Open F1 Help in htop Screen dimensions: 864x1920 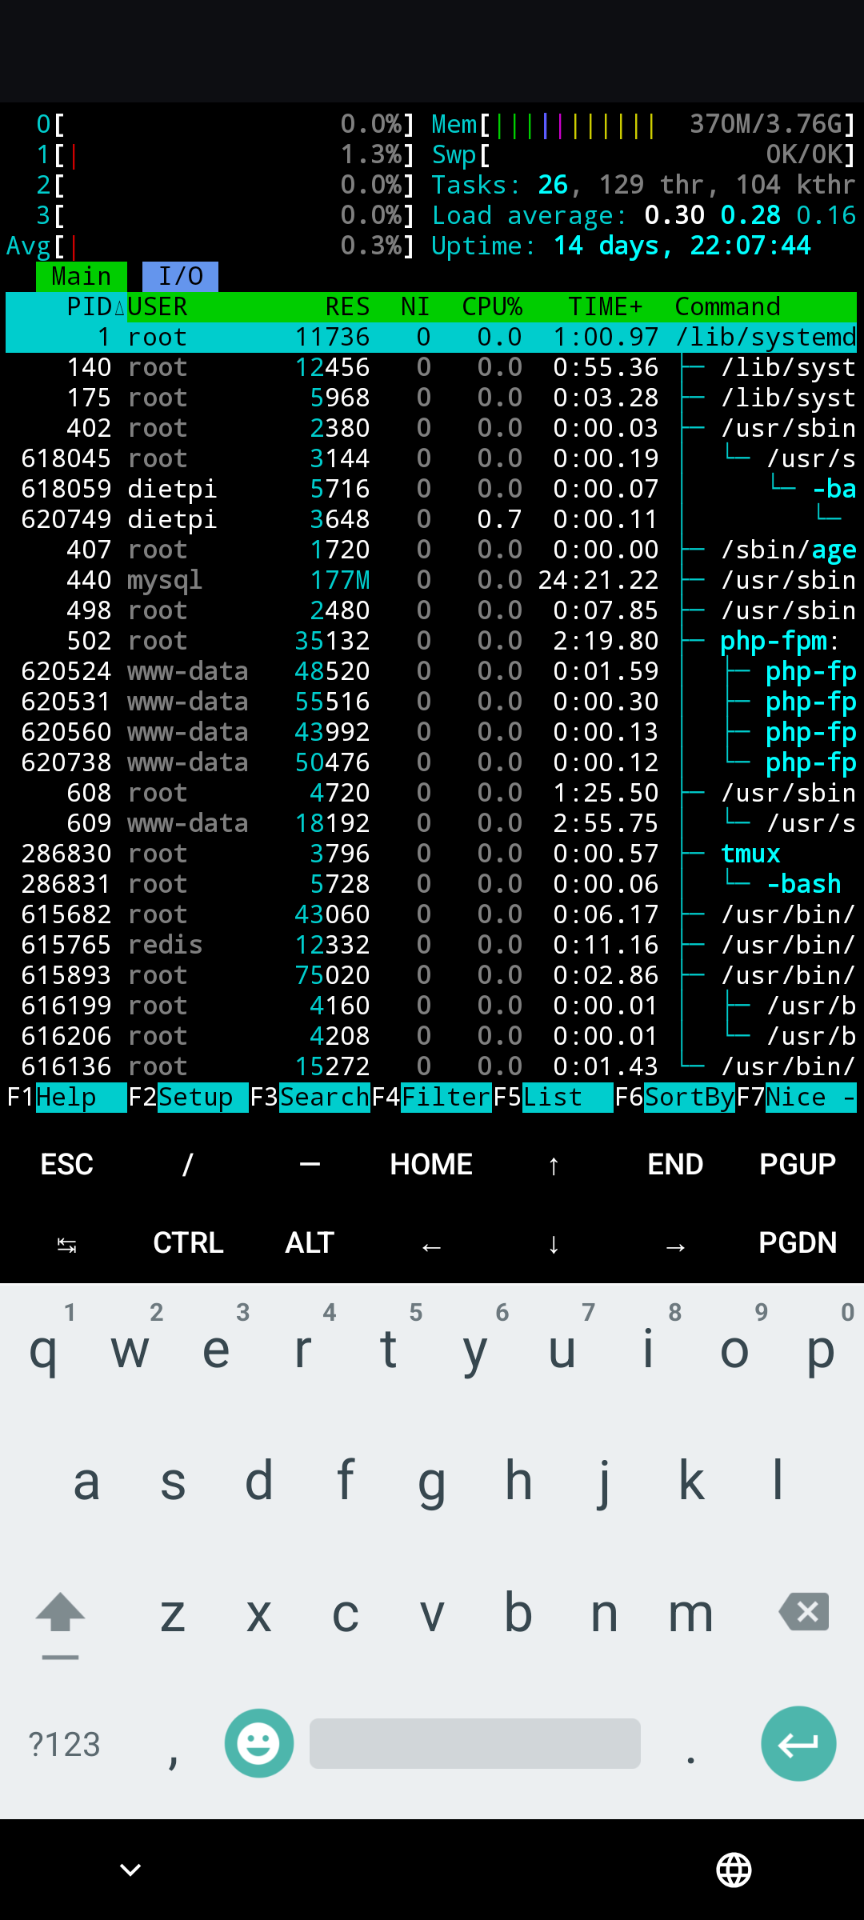66,1097
